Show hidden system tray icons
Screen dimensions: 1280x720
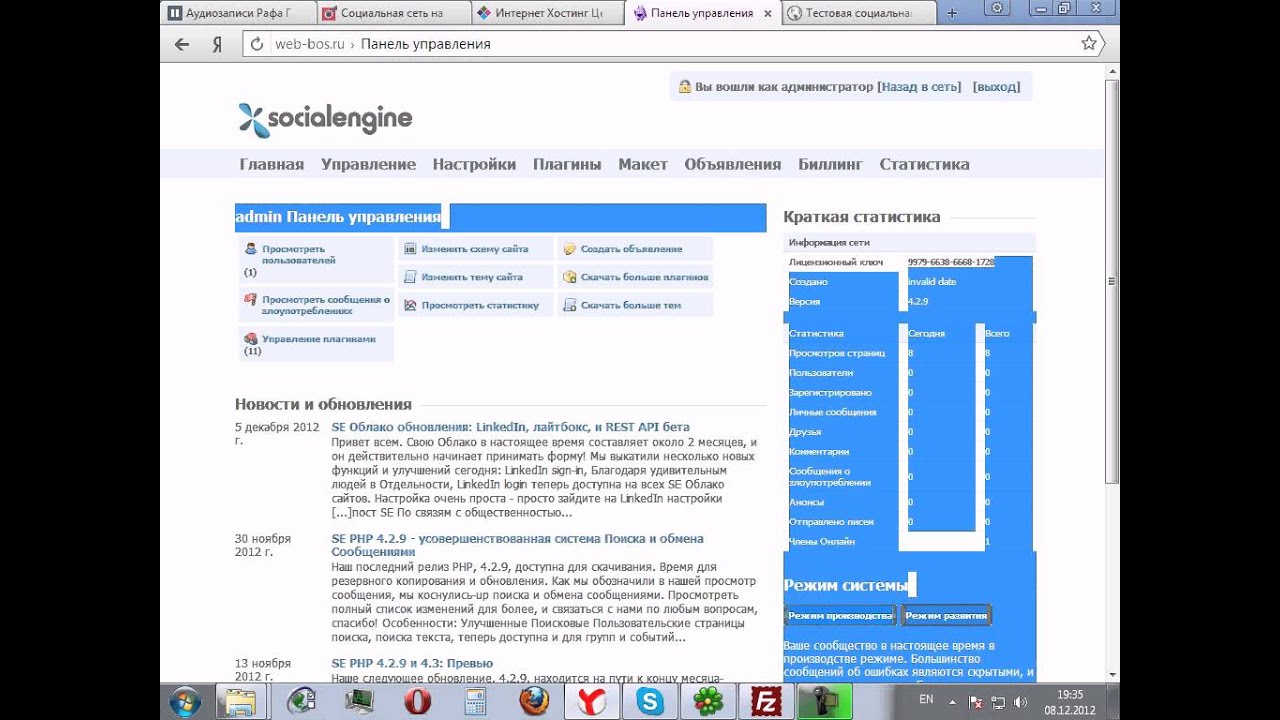(953, 701)
